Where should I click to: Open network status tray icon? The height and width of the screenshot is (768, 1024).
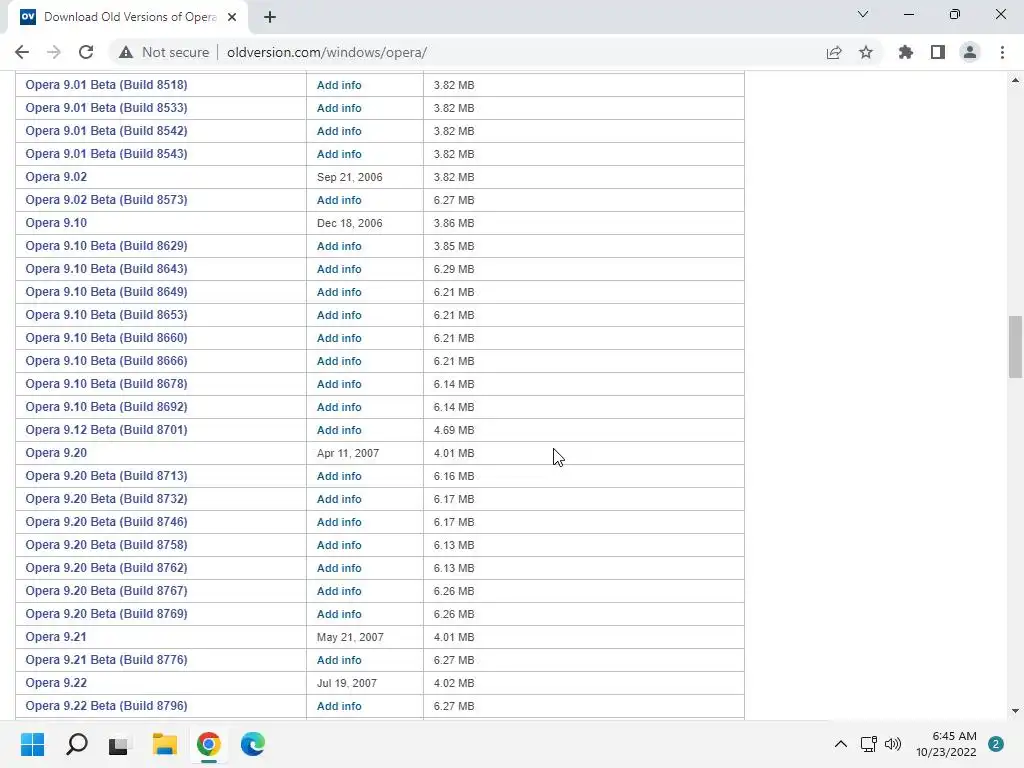868,744
